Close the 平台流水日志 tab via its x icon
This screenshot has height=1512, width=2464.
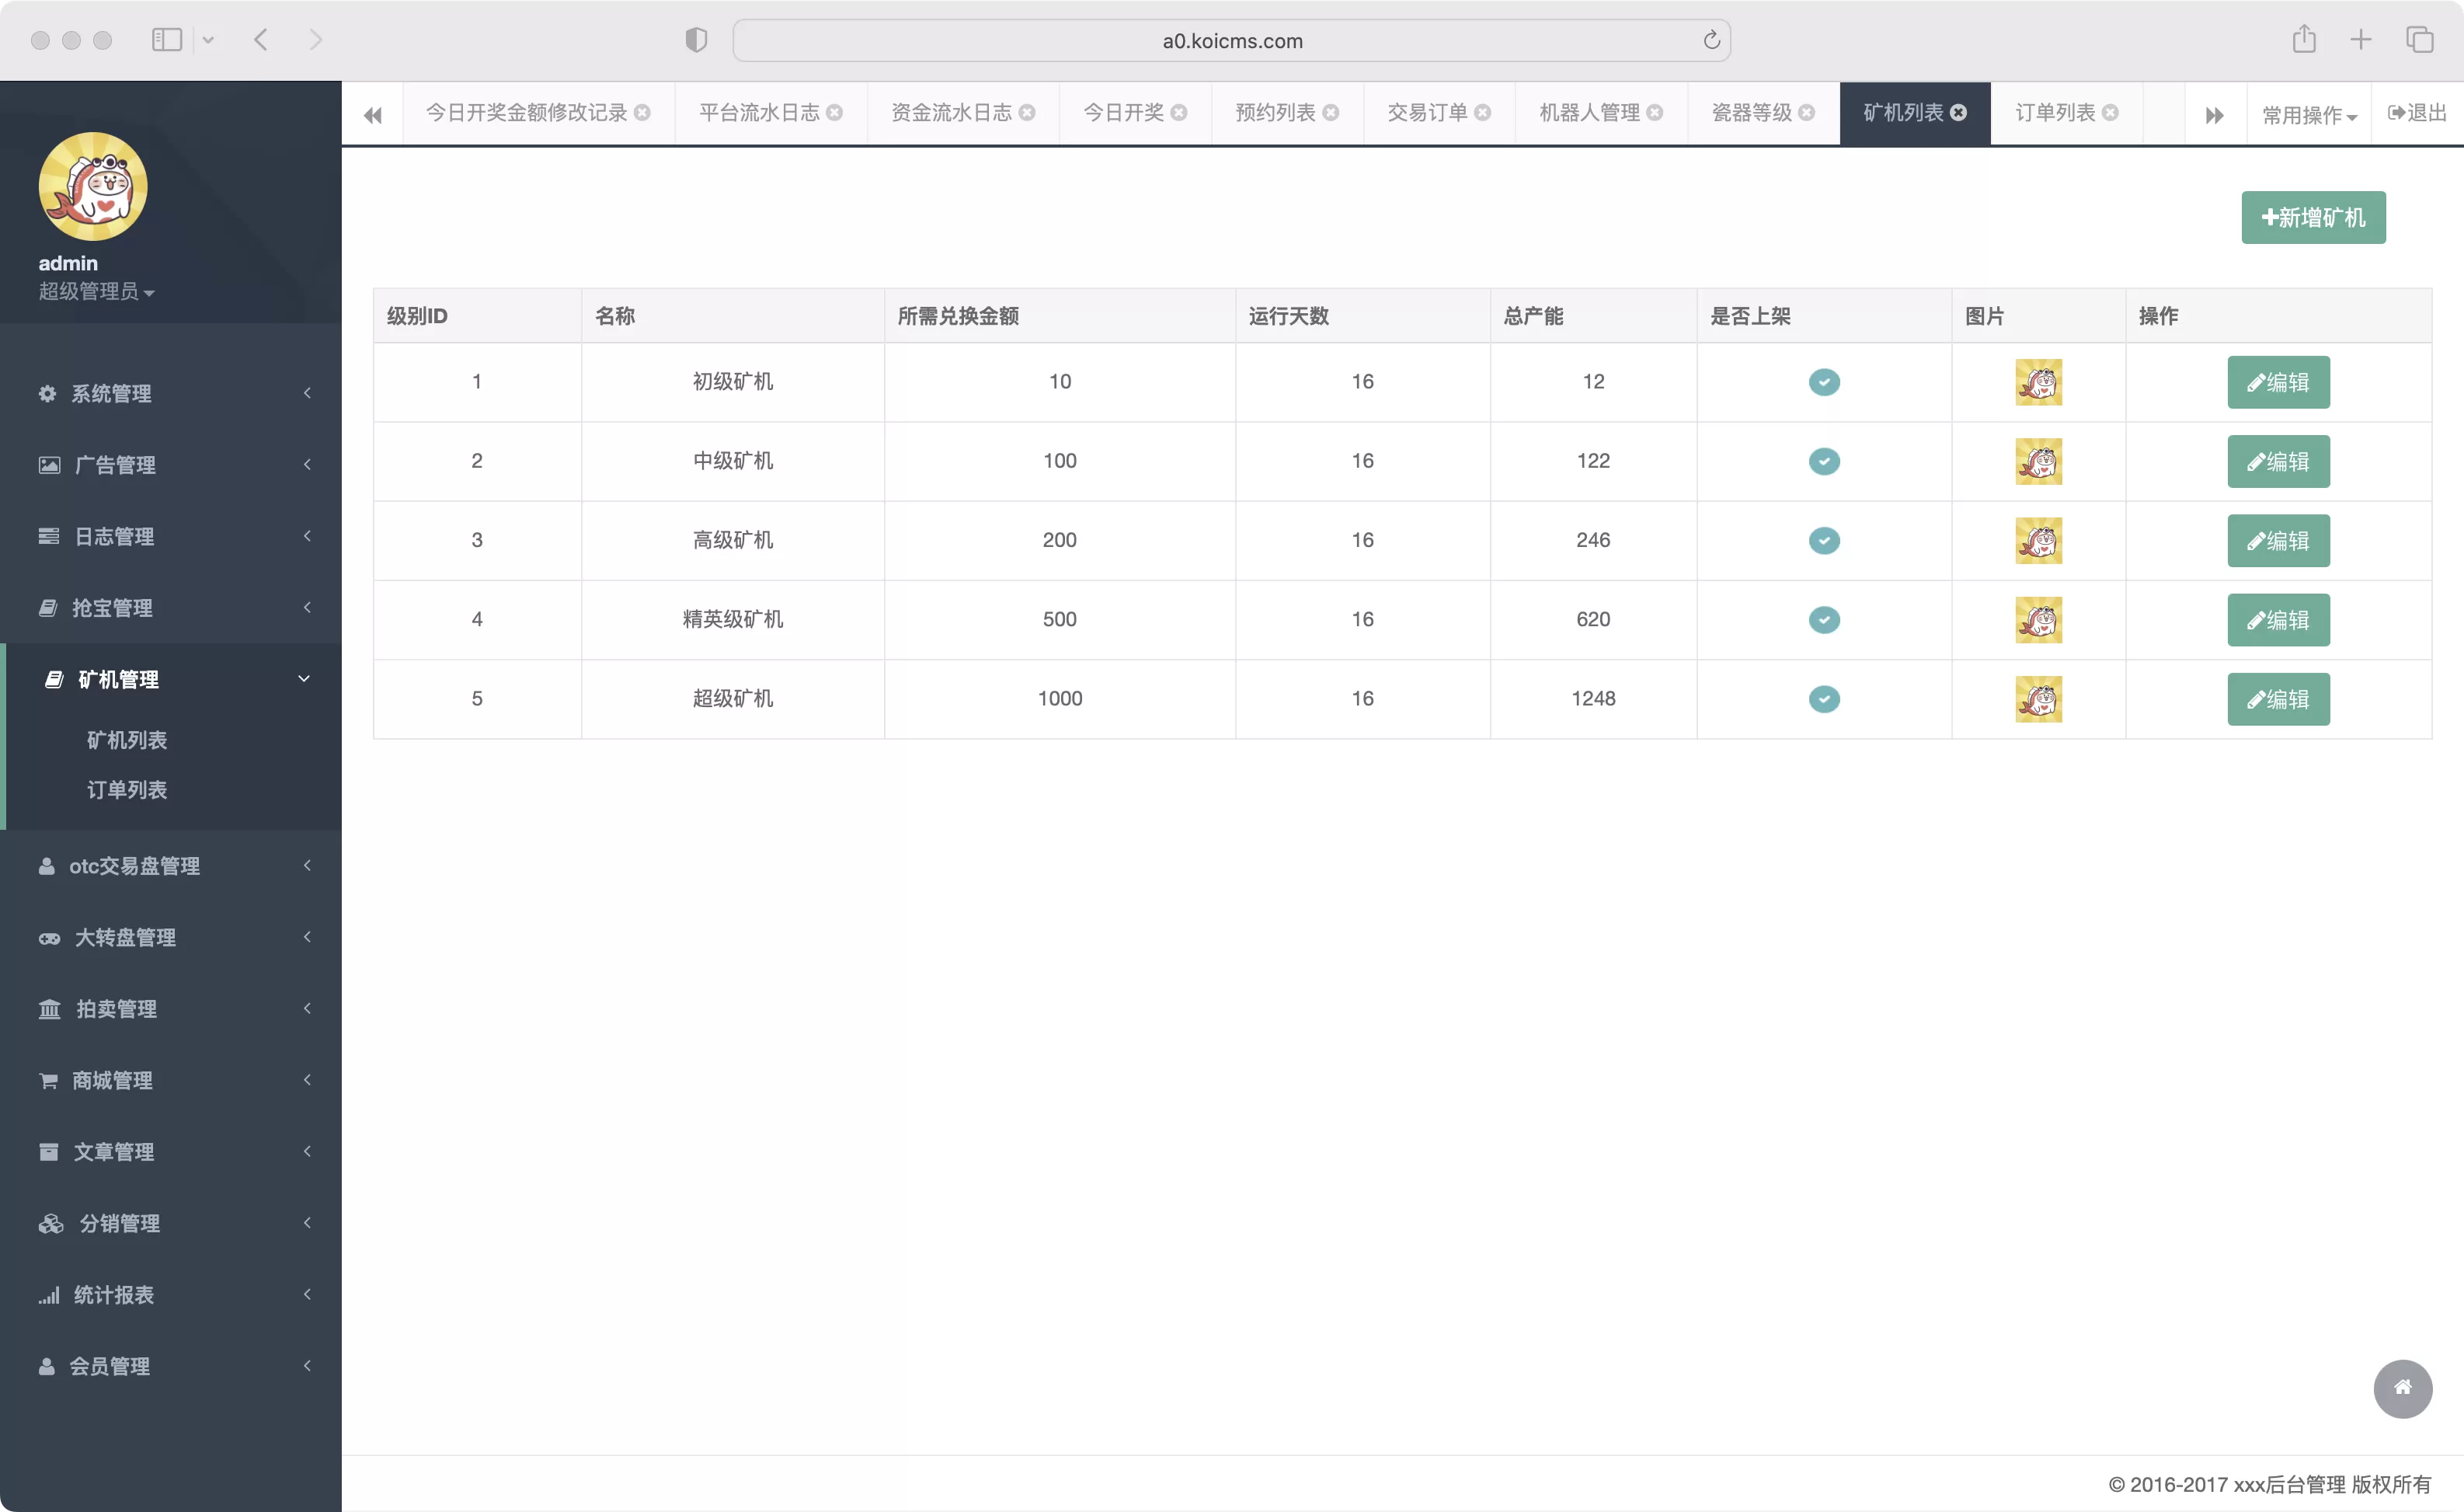[x=834, y=113]
